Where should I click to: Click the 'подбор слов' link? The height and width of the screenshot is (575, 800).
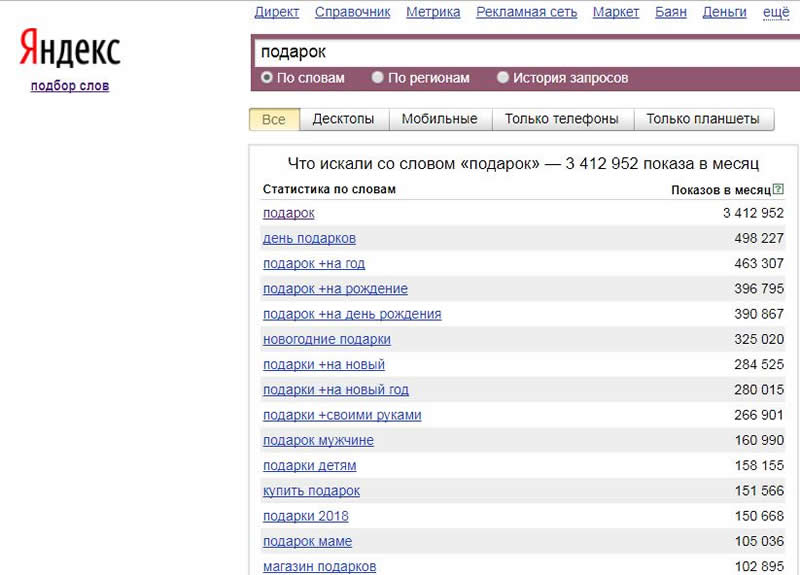tap(70, 86)
